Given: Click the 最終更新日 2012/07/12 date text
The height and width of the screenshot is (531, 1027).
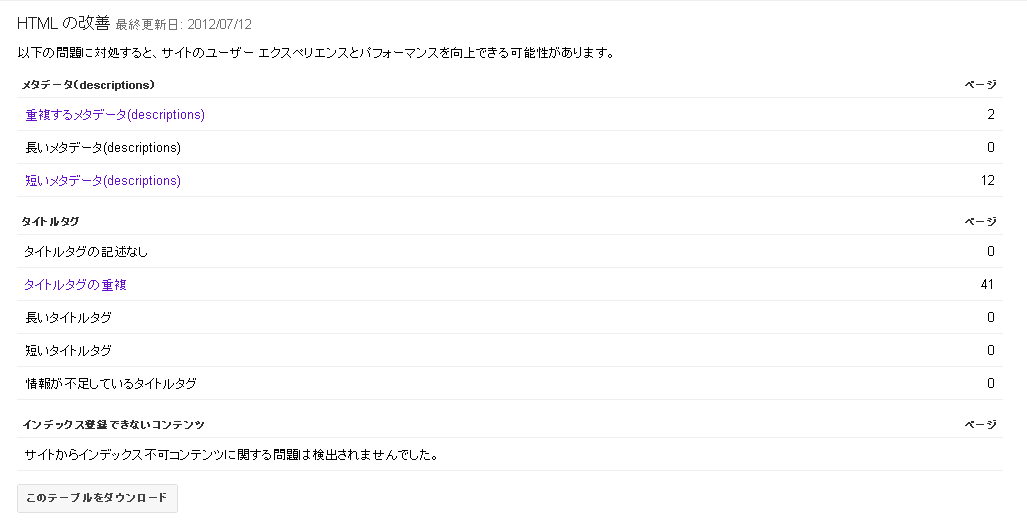Looking at the screenshot, I should point(183,25).
